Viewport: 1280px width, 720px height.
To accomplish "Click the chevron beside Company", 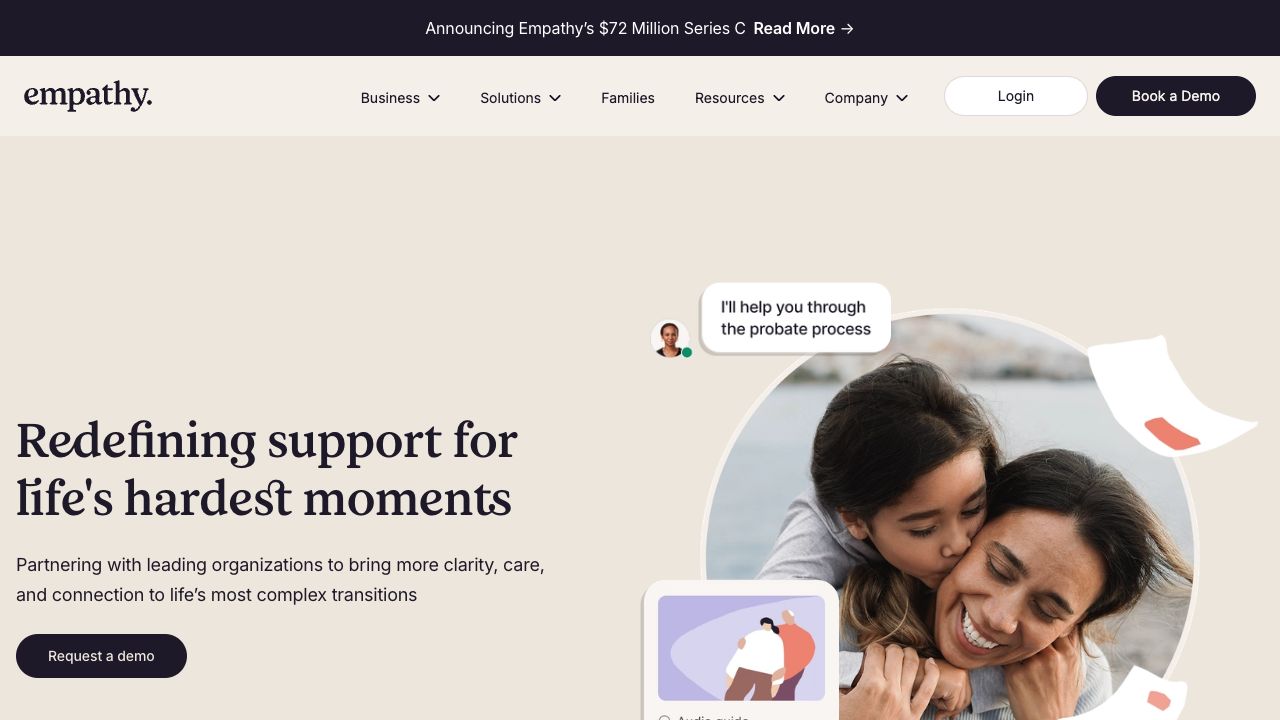I will [x=902, y=98].
